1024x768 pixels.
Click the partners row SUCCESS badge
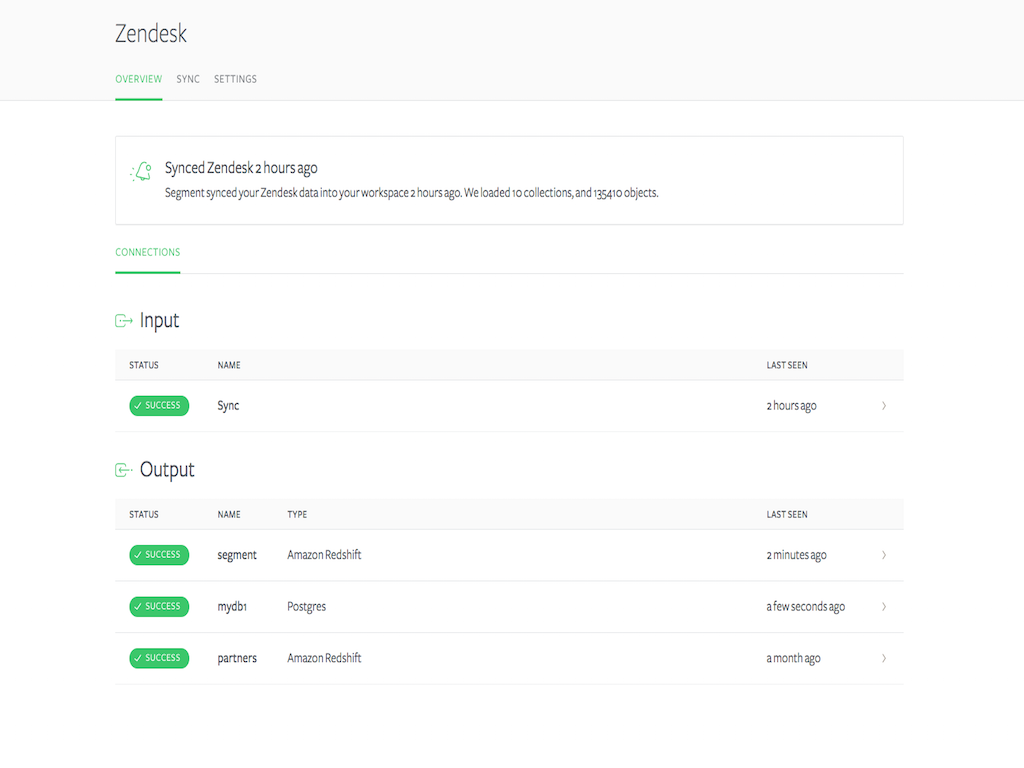click(x=159, y=658)
